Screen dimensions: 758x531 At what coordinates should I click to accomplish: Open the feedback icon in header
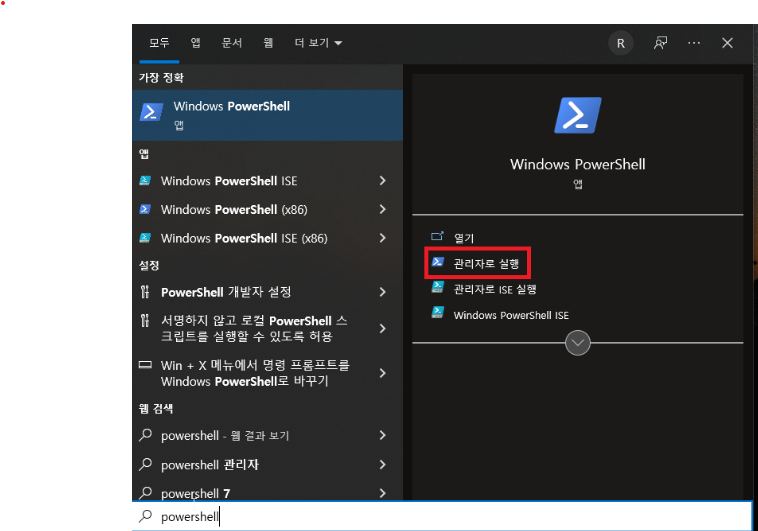pos(660,43)
